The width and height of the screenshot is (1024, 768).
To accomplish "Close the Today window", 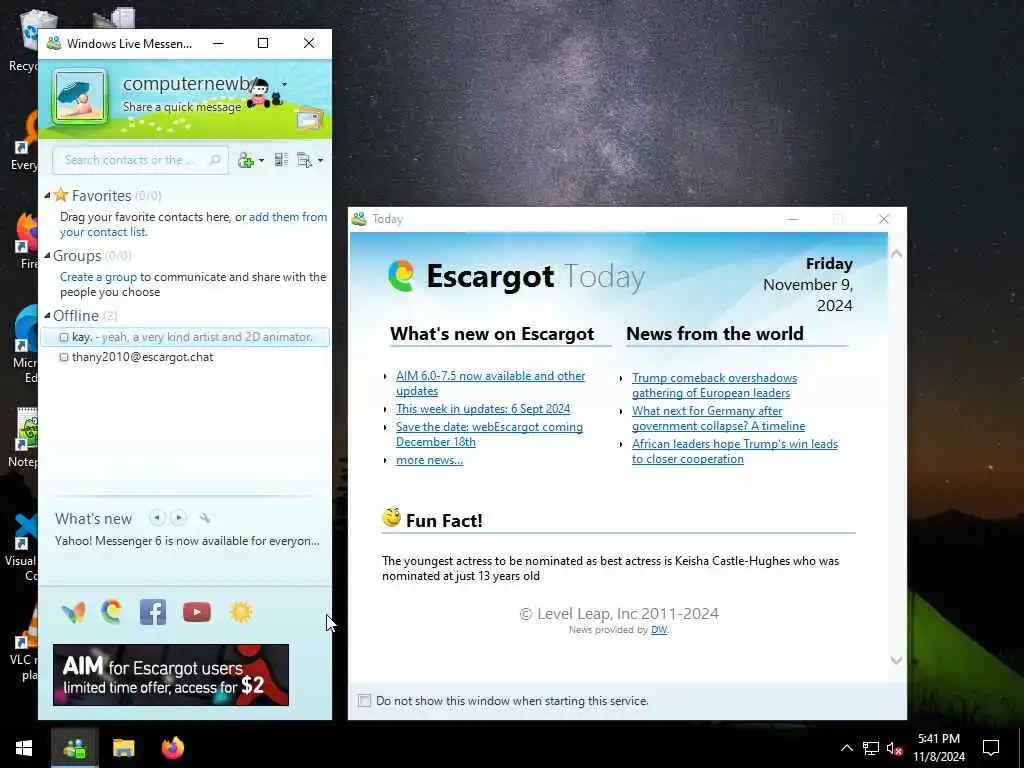I will 884,219.
